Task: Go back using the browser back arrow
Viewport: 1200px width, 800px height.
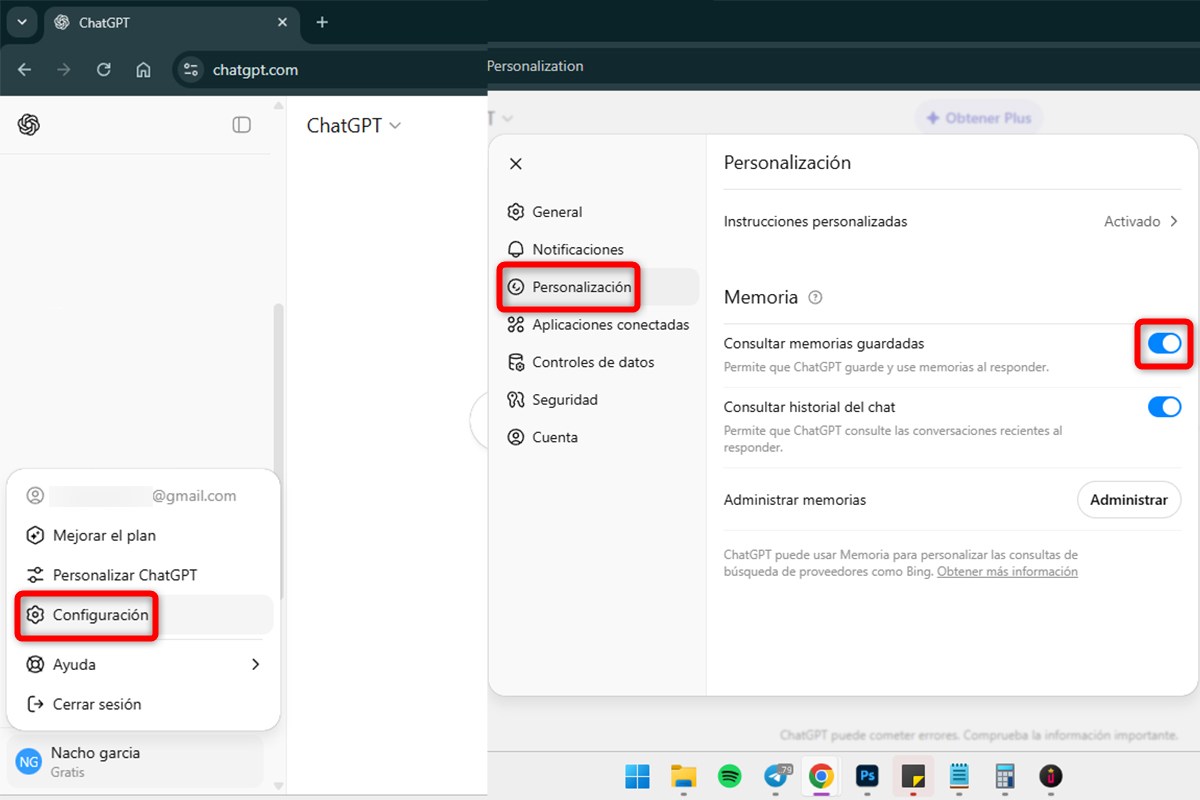Action: coord(25,70)
